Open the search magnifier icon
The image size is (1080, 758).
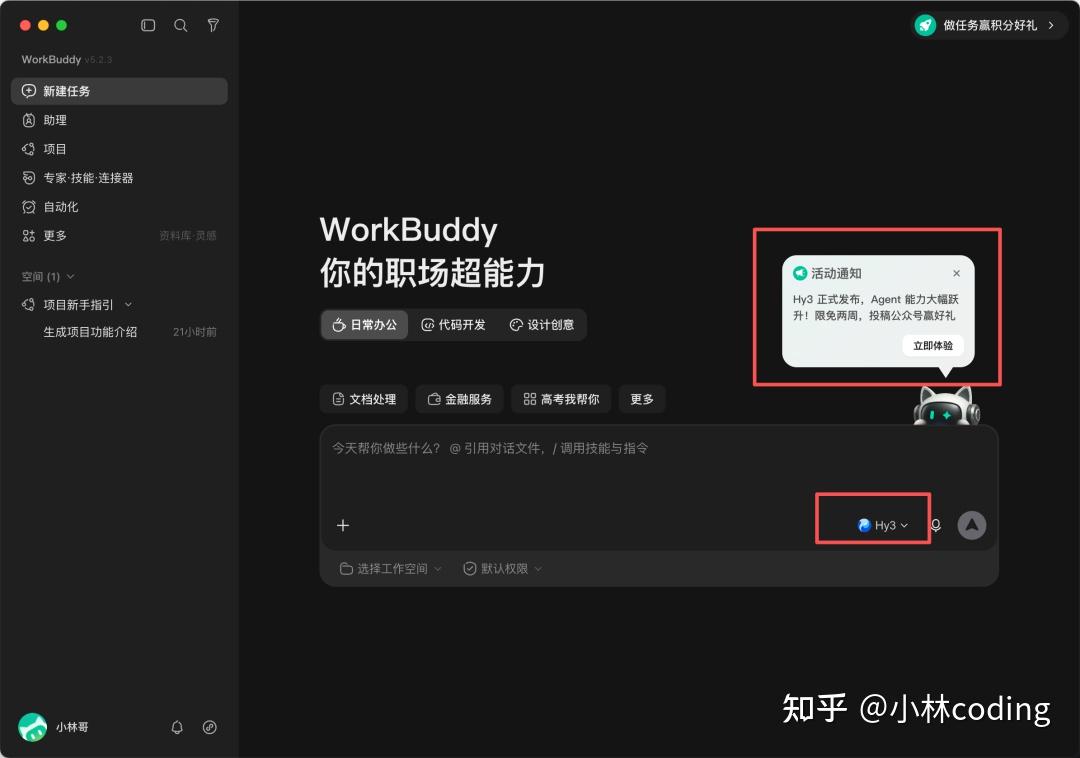point(180,25)
